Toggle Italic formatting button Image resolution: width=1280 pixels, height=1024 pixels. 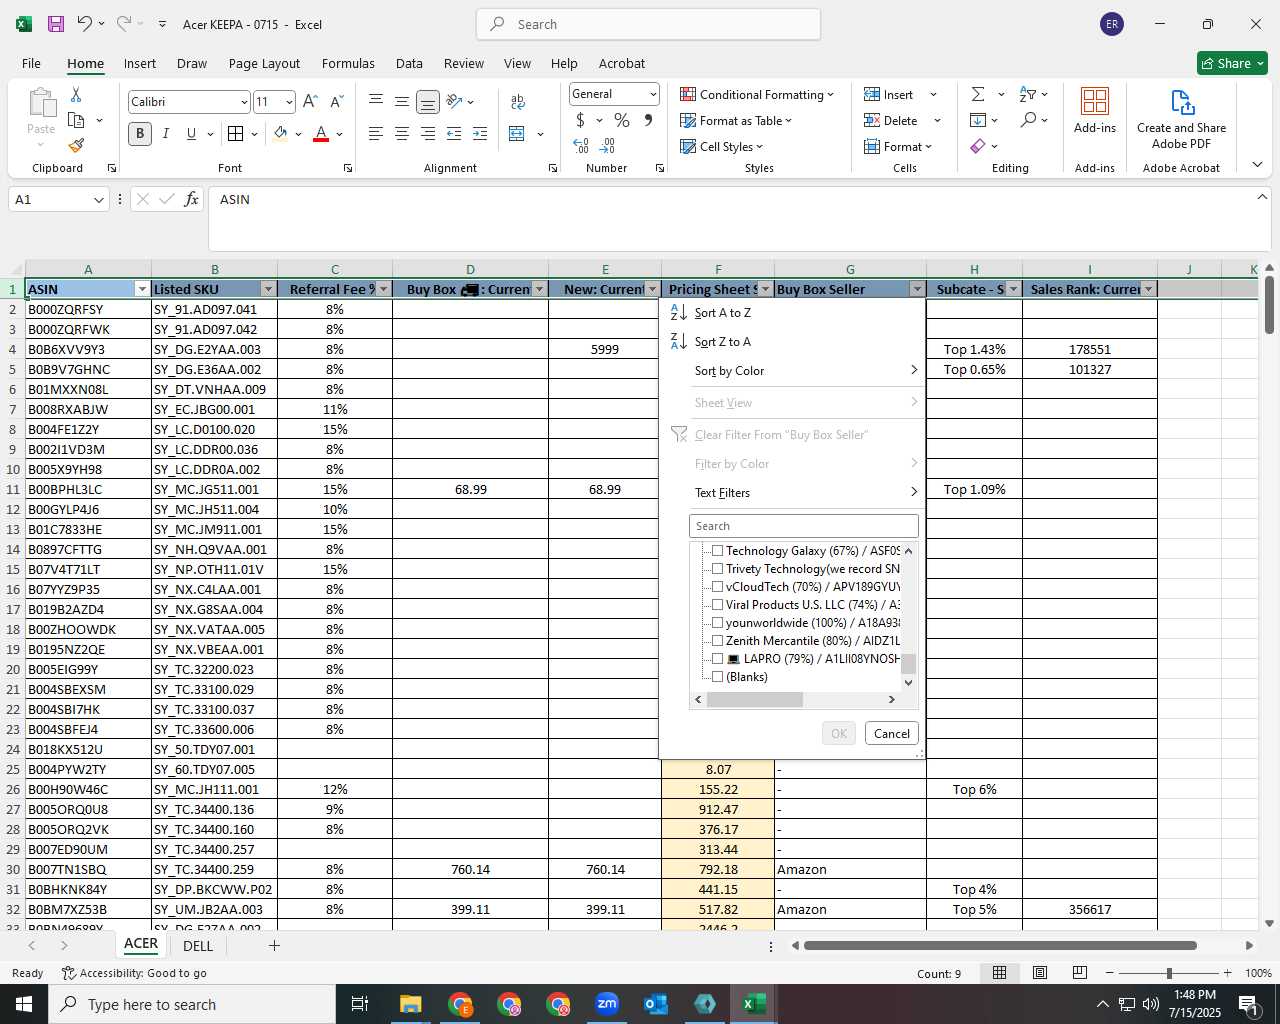(166, 134)
